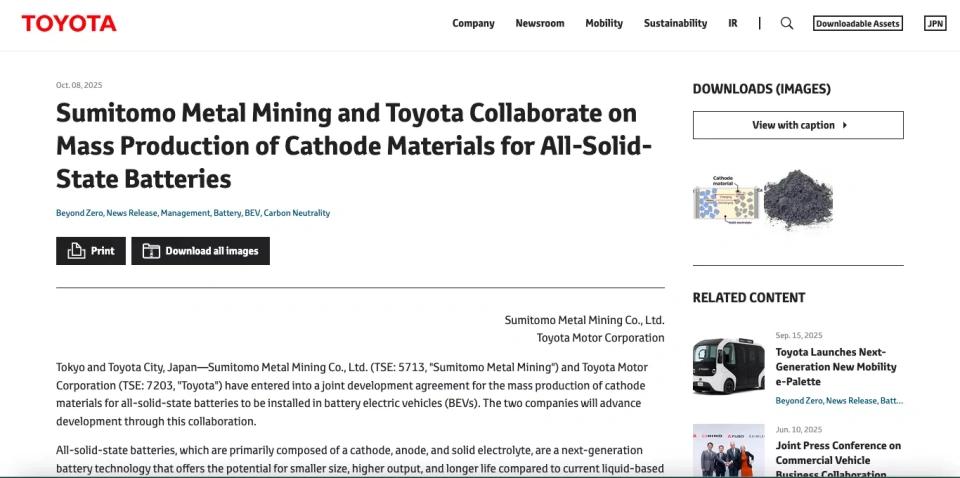Viewport: 960px width, 478px height.
Task: Click the Toyota logo
Action: [69, 23]
